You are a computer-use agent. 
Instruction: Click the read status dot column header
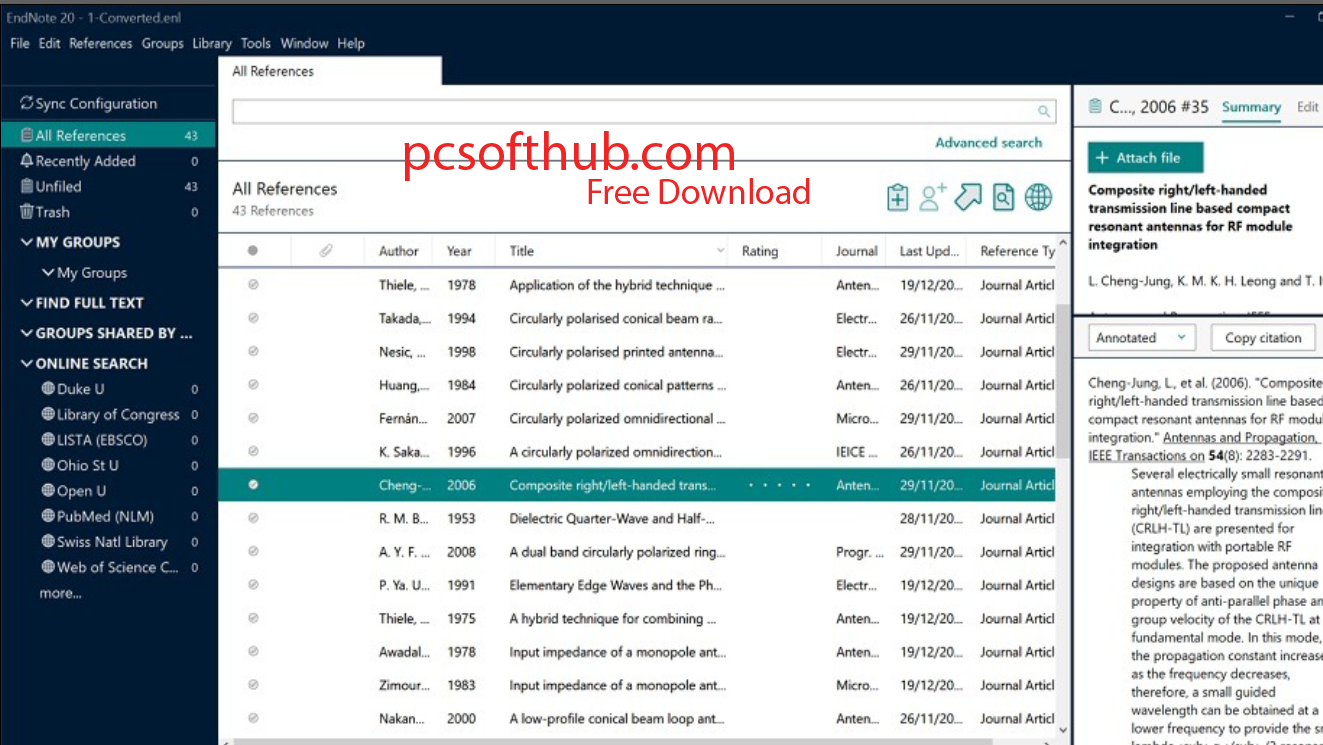coord(252,251)
